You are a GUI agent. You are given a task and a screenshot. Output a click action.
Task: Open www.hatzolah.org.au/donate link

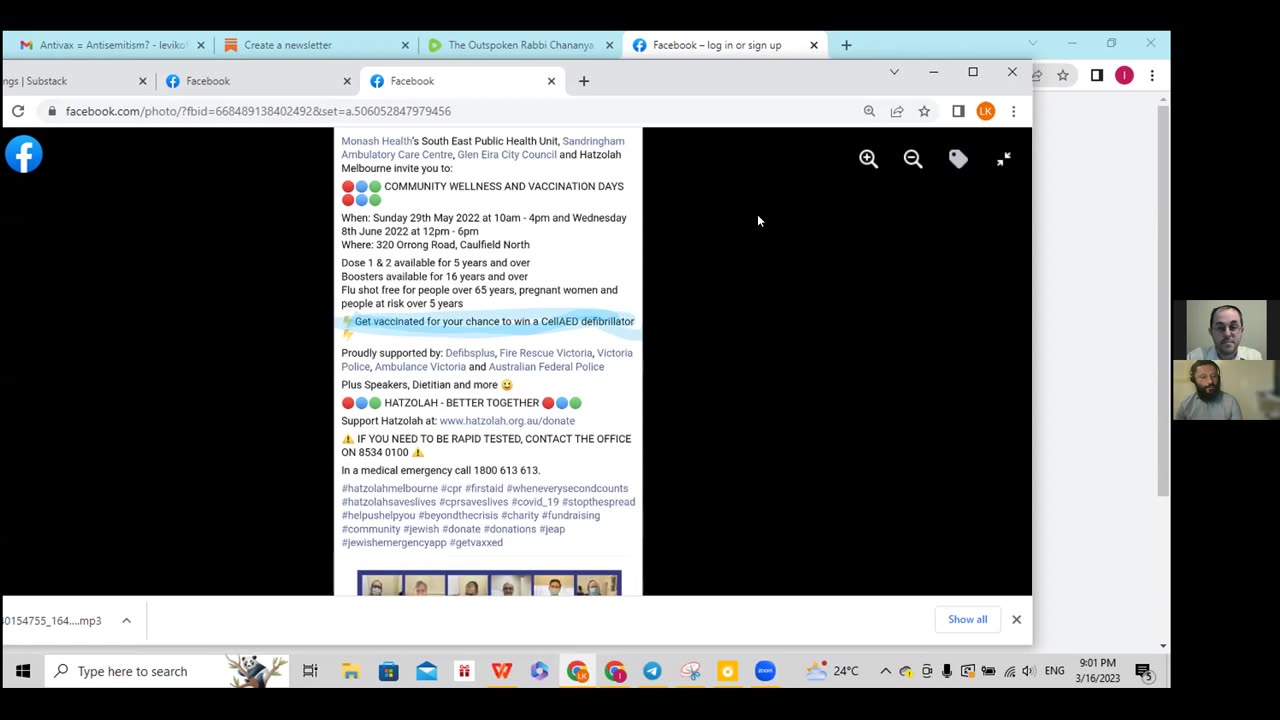[x=507, y=421]
